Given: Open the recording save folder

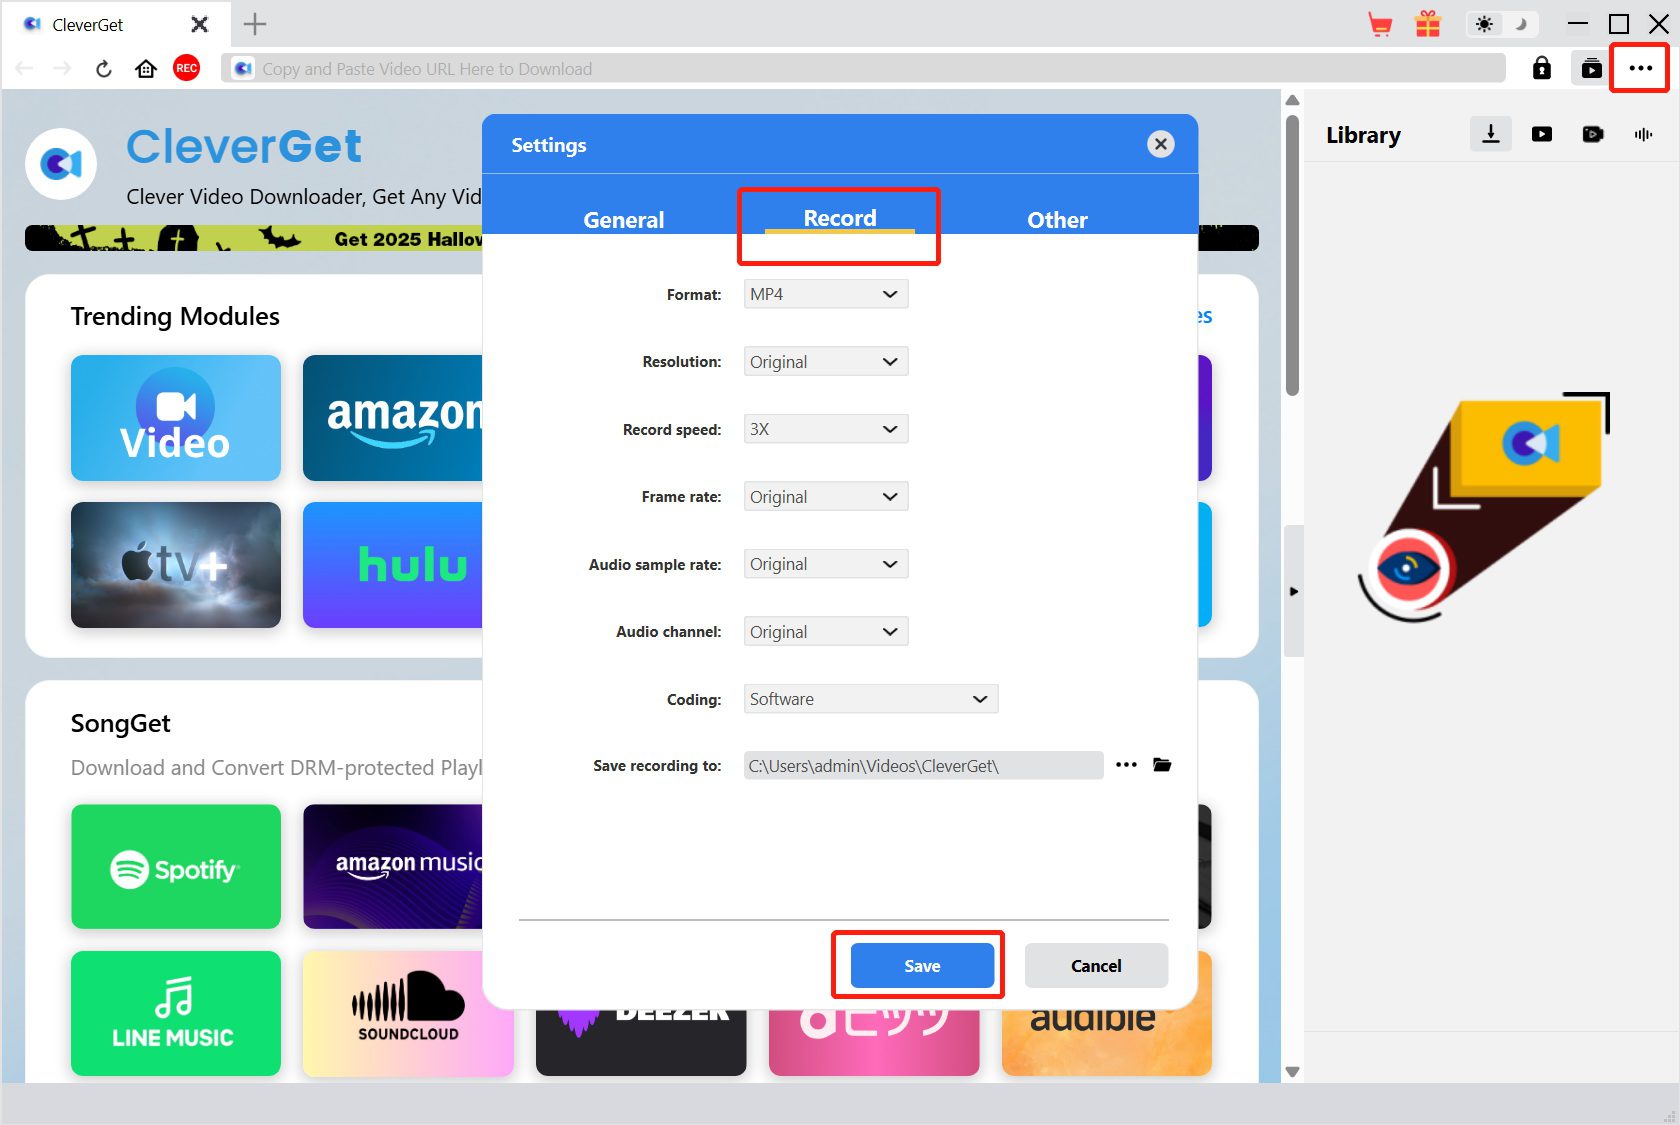Looking at the screenshot, I should click(x=1162, y=765).
